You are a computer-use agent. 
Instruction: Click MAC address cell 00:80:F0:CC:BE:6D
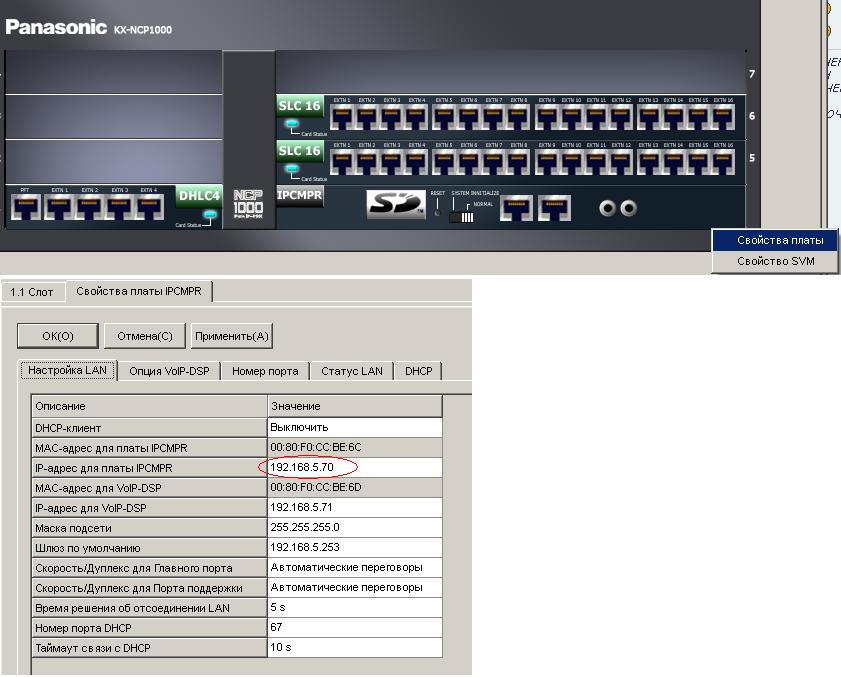point(355,488)
